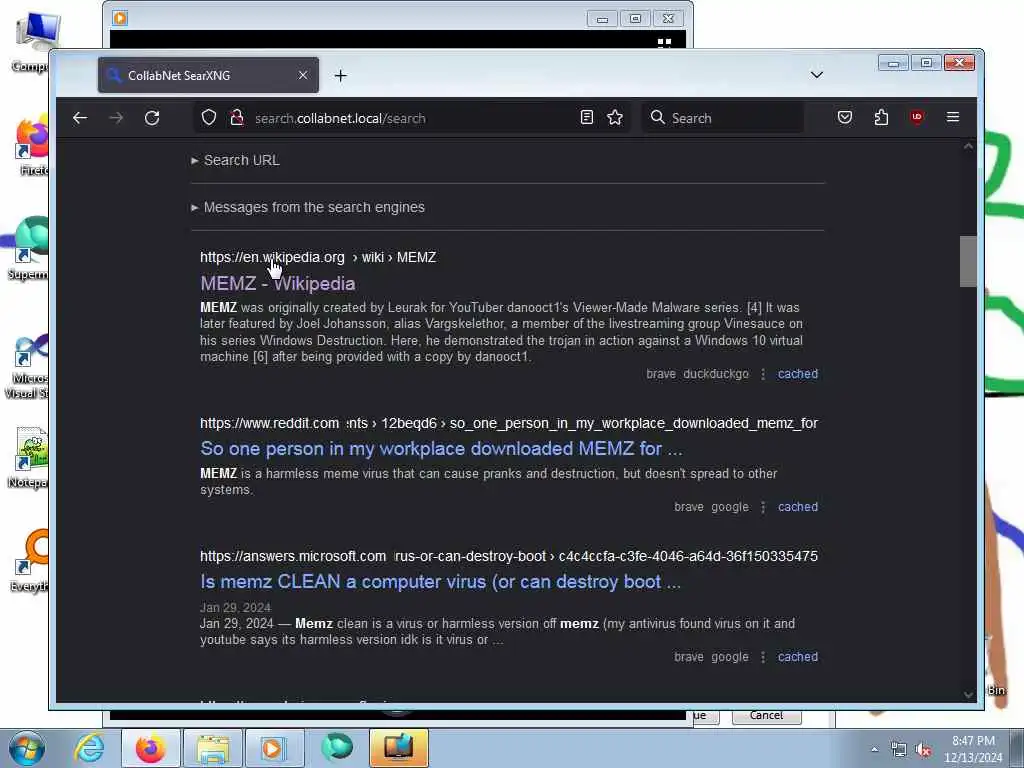Switch to Firefox in the taskbar
This screenshot has height=768, width=1024.
[151, 748]
